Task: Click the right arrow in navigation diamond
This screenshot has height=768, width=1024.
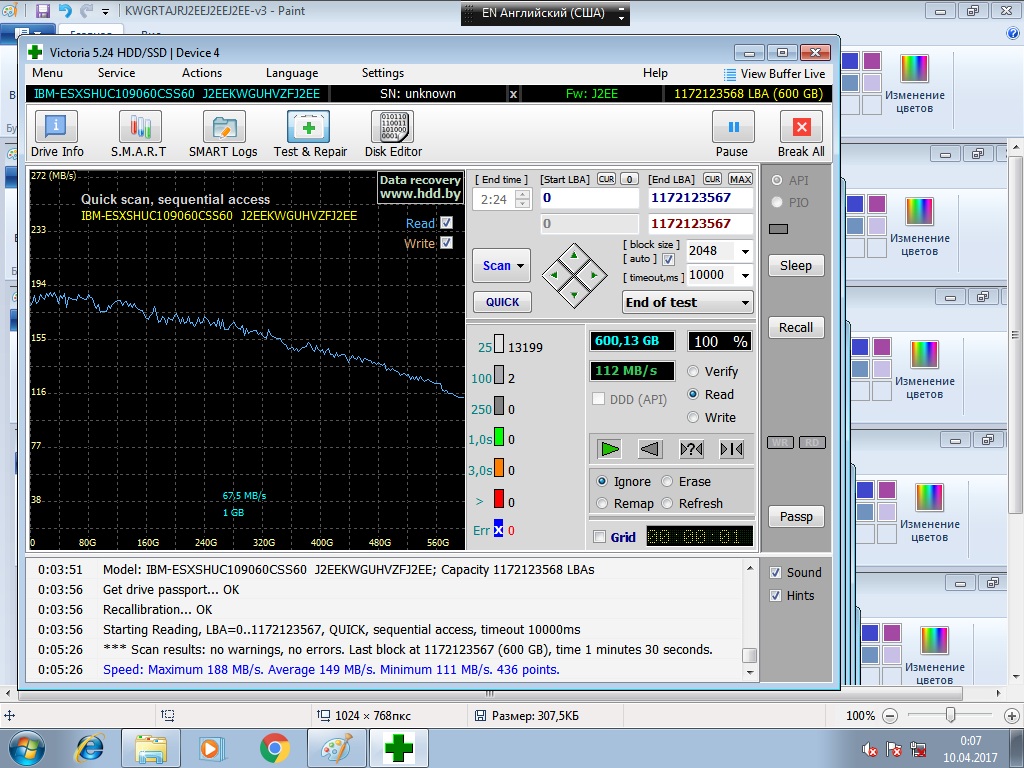Action: point(594,275)
